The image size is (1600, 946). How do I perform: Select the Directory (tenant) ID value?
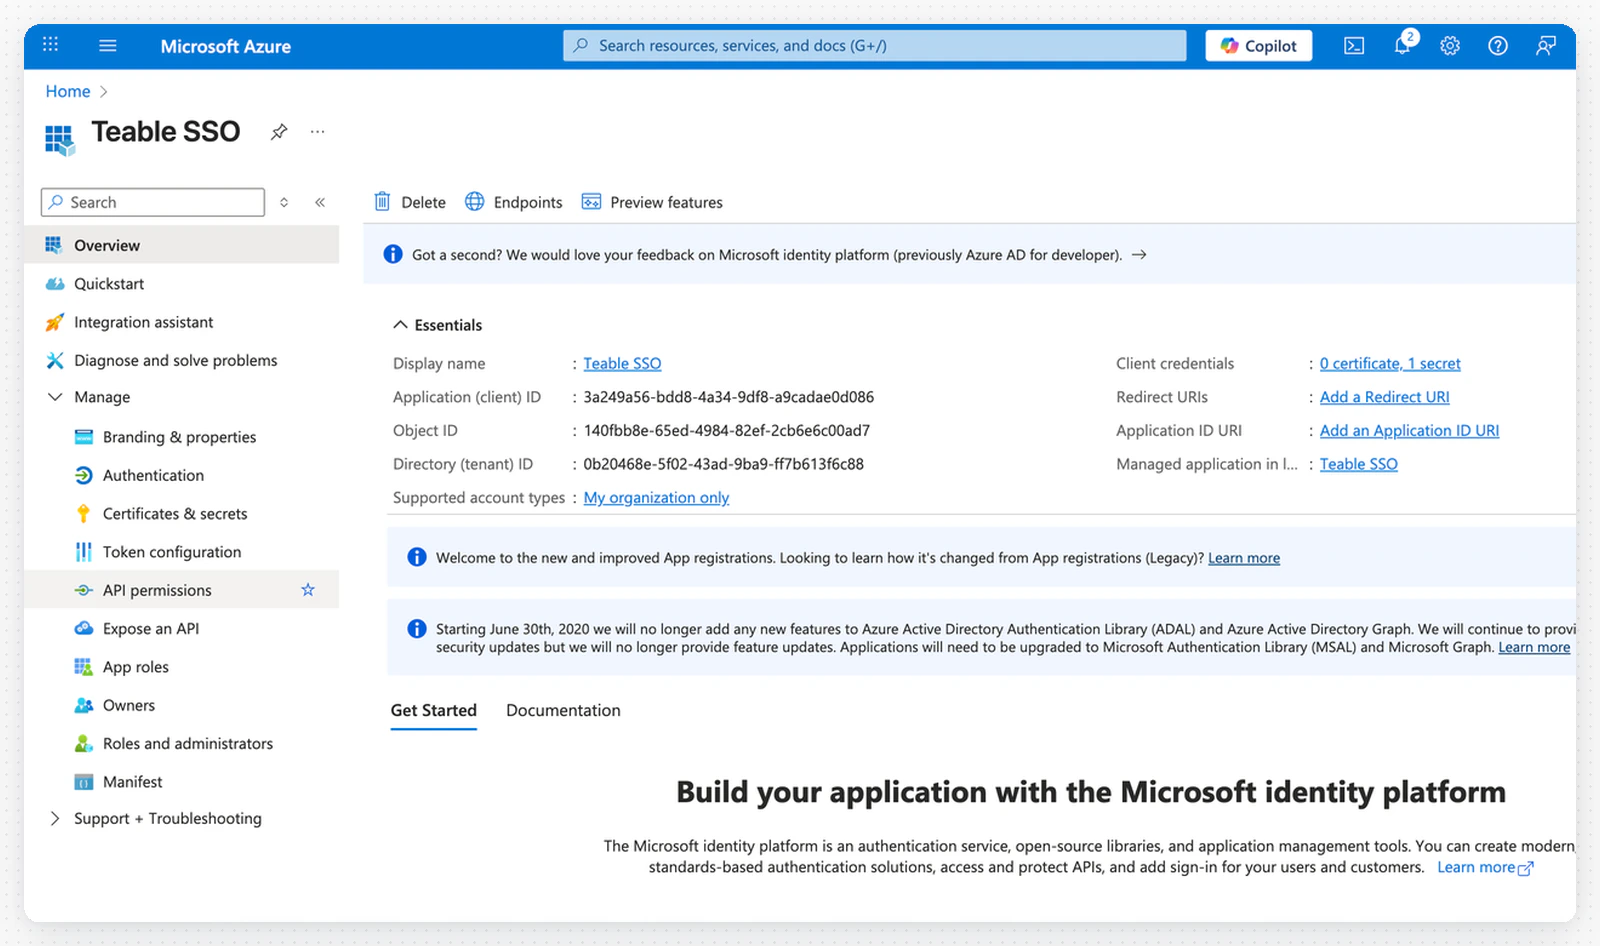724,464
